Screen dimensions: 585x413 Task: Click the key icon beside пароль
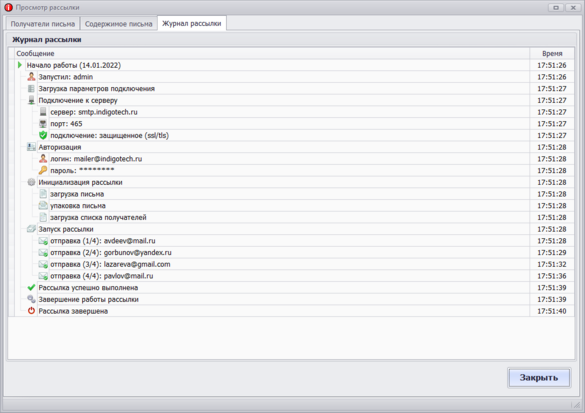(43, 170)
